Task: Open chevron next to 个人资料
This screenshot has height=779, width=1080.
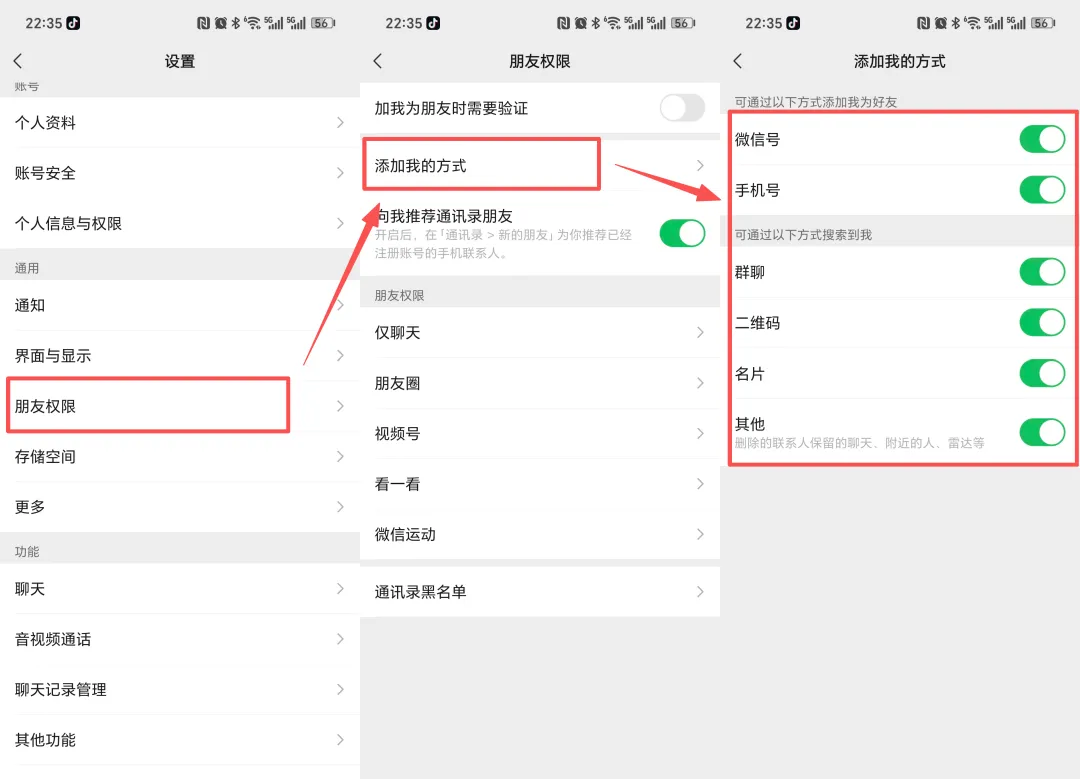Action: (340, 123)
